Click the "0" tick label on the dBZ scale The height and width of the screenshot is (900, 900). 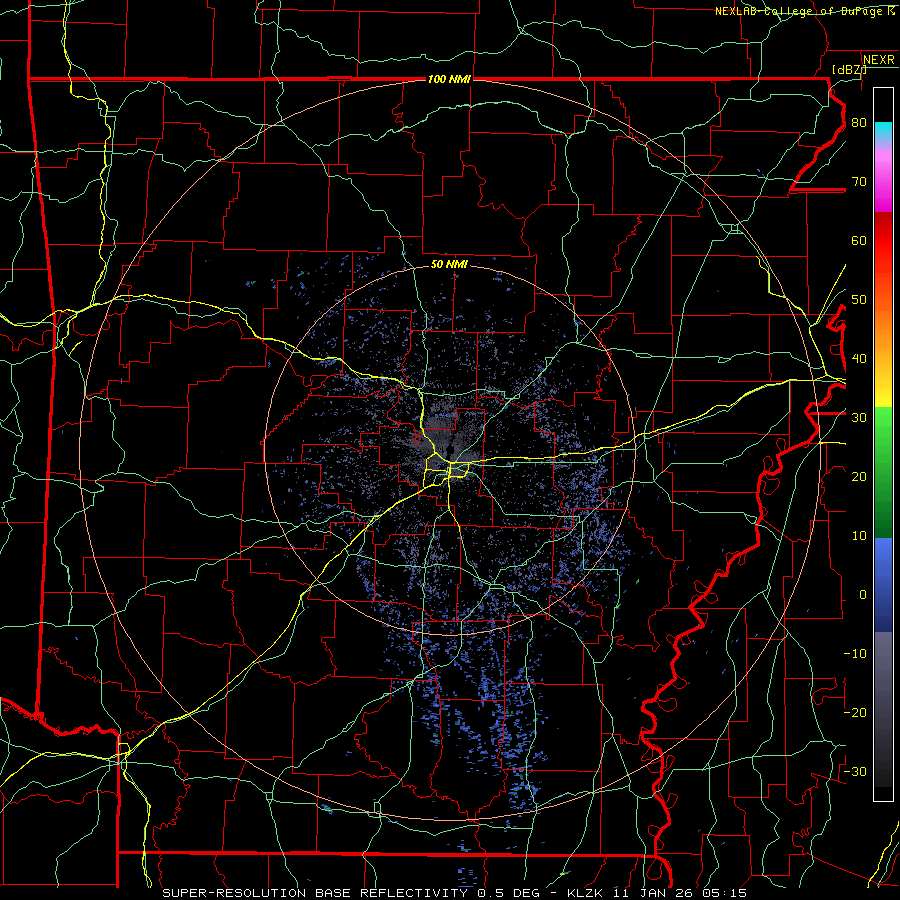[863, 595]
